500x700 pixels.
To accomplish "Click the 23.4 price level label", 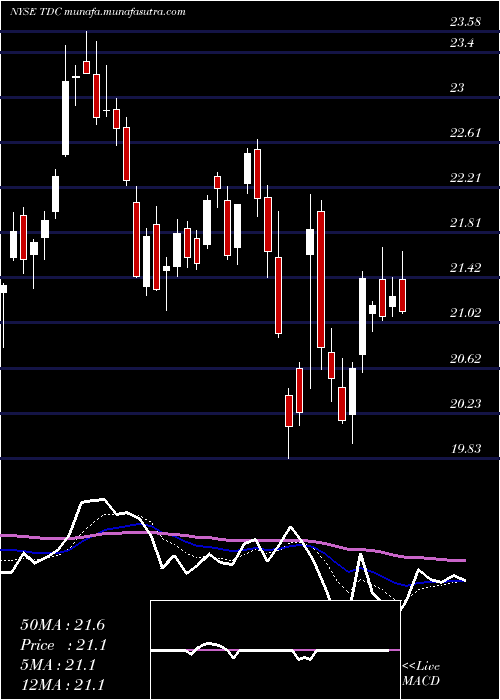I will pos(461,43).
